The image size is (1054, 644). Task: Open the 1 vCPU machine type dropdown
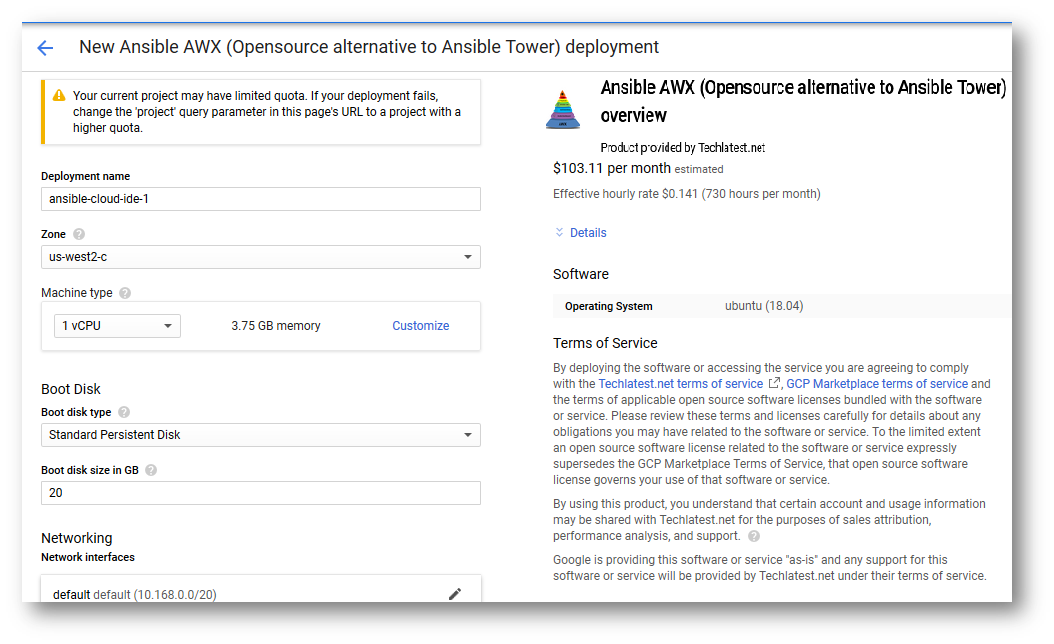click(x=117, y=325)
